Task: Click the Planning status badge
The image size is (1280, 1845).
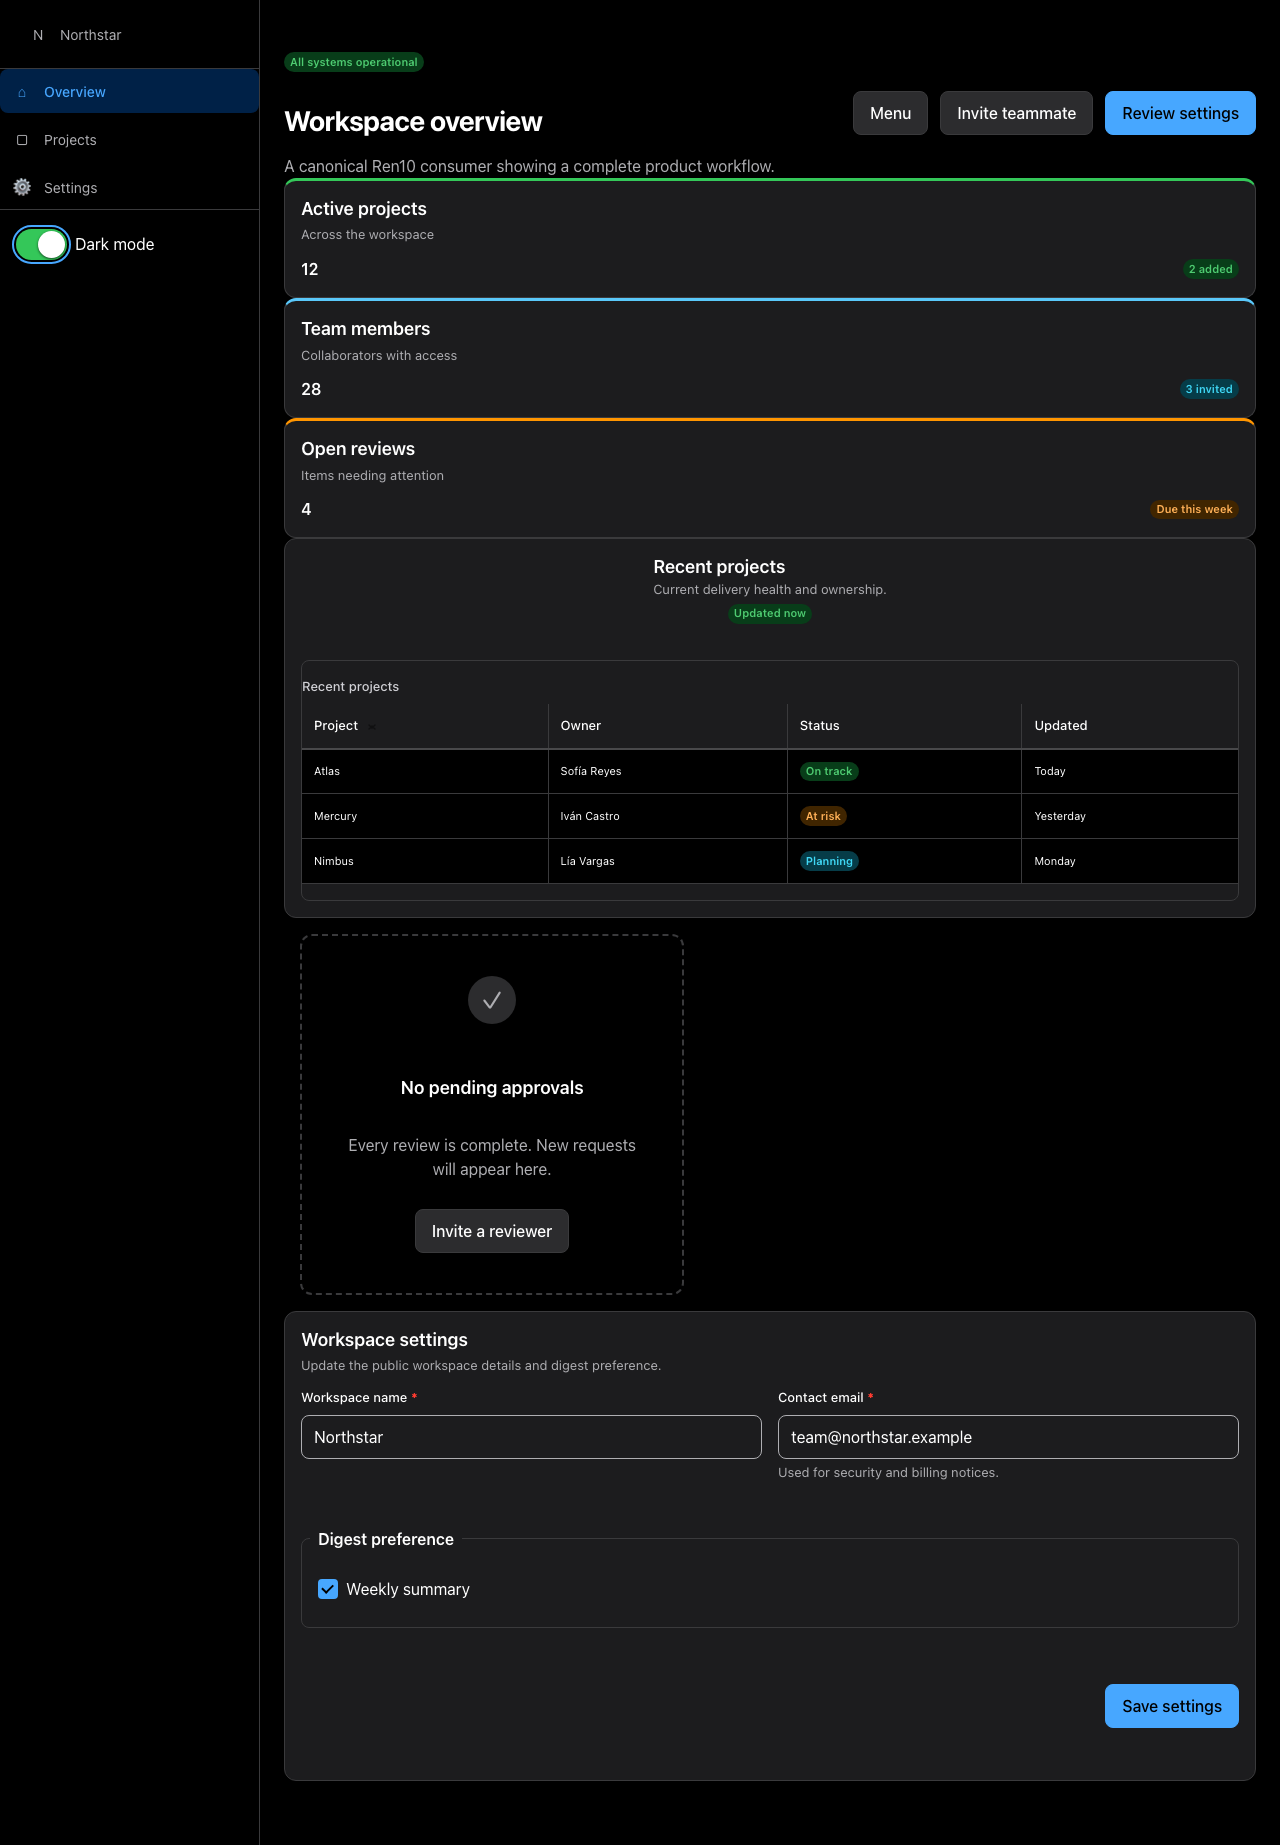Action: click(x=829, y=861)
